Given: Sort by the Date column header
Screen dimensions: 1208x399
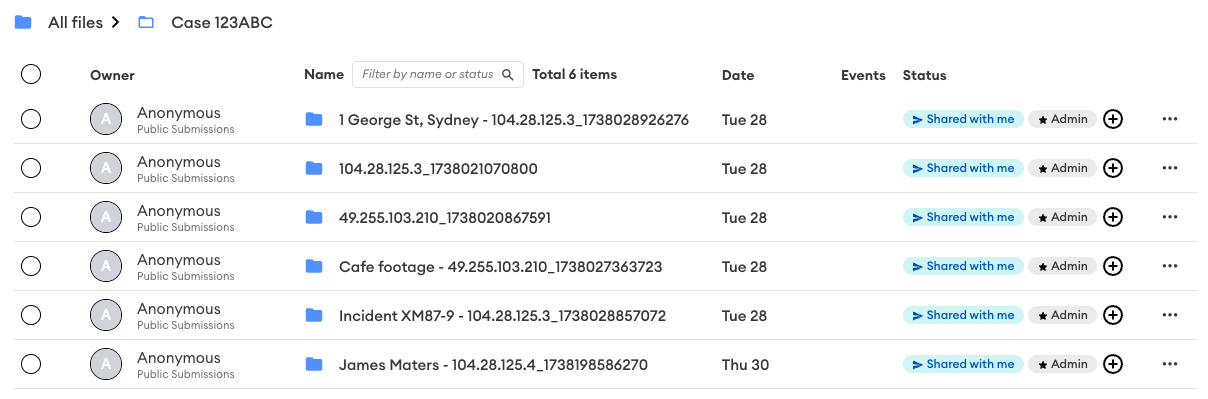Looking at the screenshot, I should 738,75.
